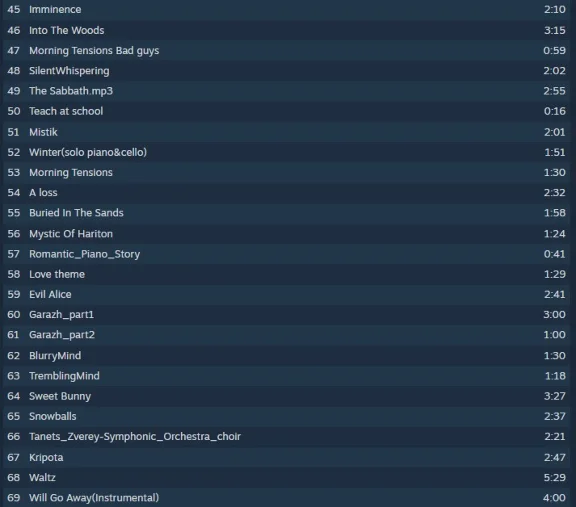
Task: Select Buried In The Sands track
Action: tap(286, 213)
